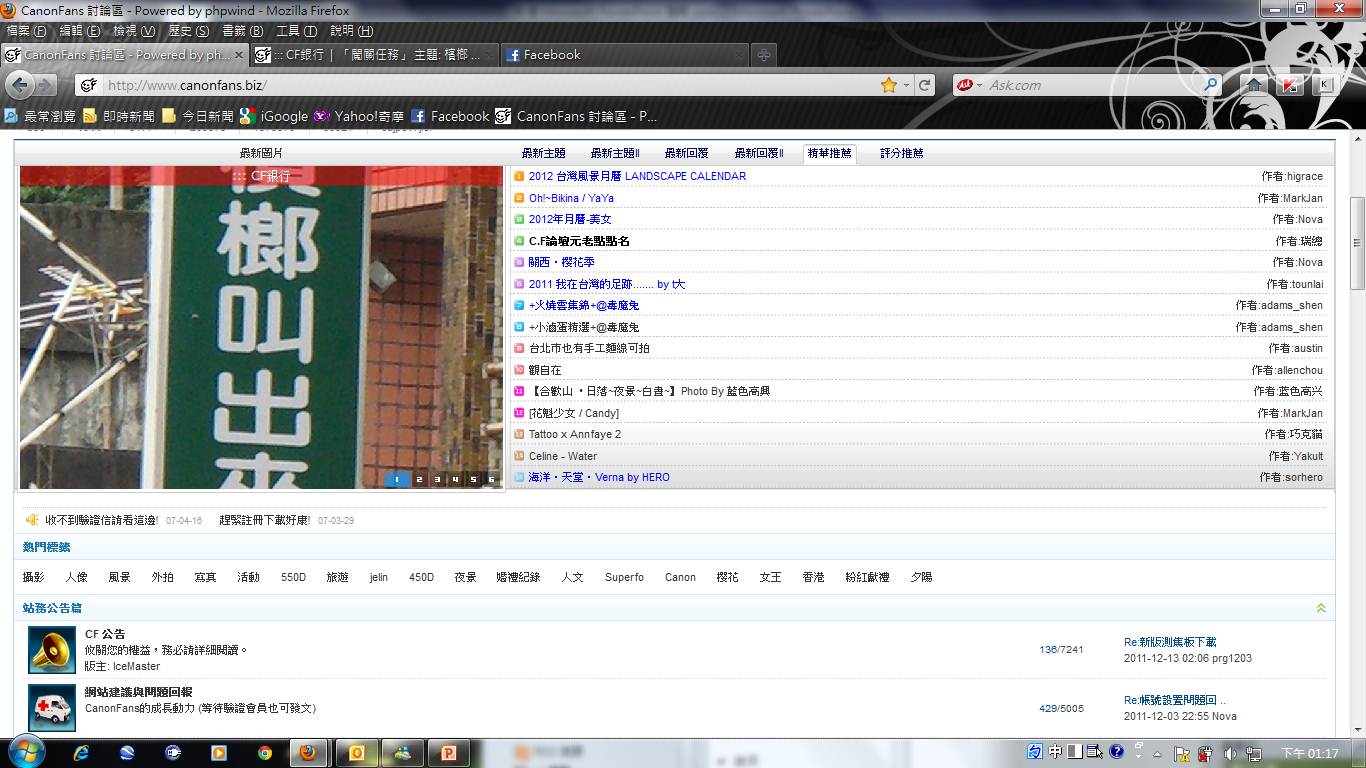Open the C.F論壇元老點點名 thread

click(x=579, y=241)
